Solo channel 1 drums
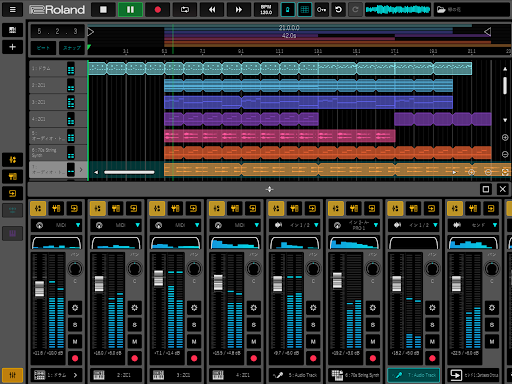512x384 pixels. [x=75, y=325]
